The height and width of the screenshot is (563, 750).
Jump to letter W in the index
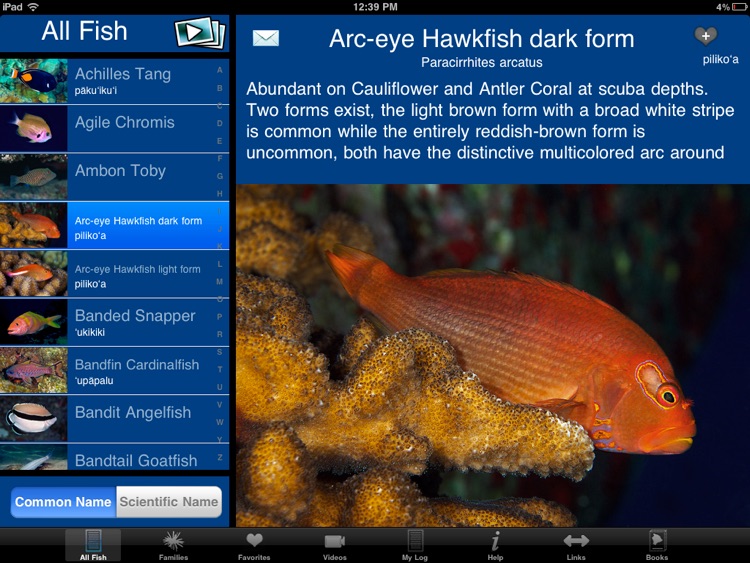[x=220, y=422]
